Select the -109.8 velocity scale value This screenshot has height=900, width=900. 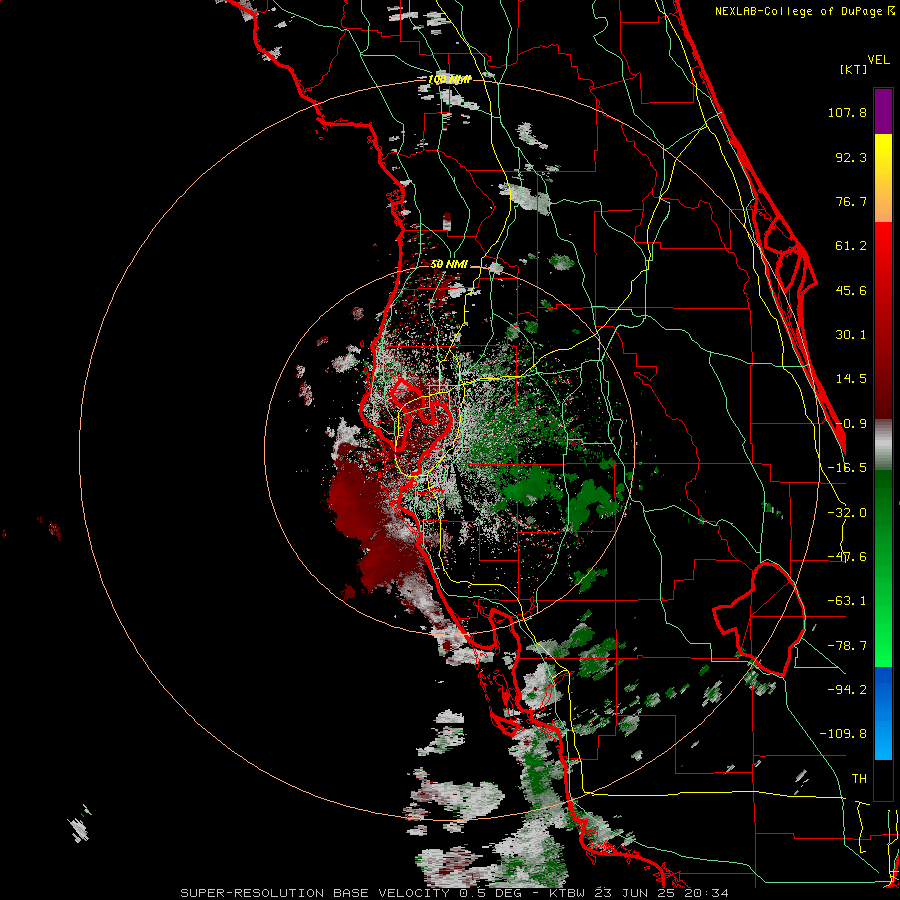[843, 734]
